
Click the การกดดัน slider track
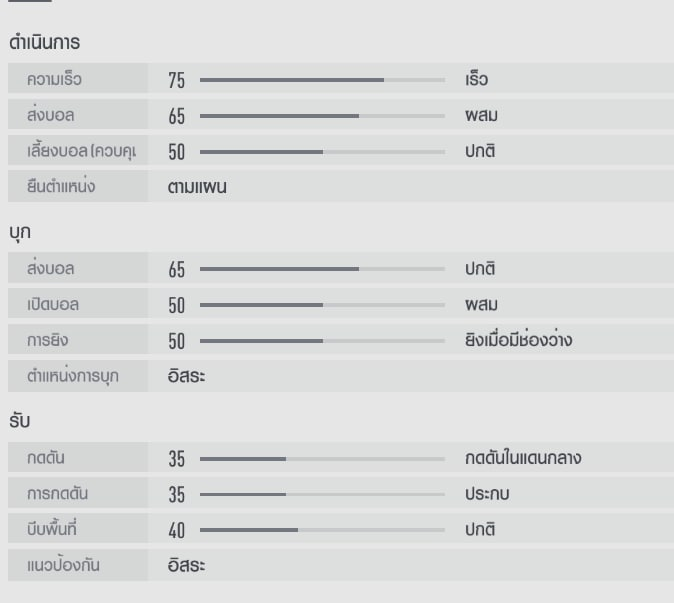coord(322,495)
